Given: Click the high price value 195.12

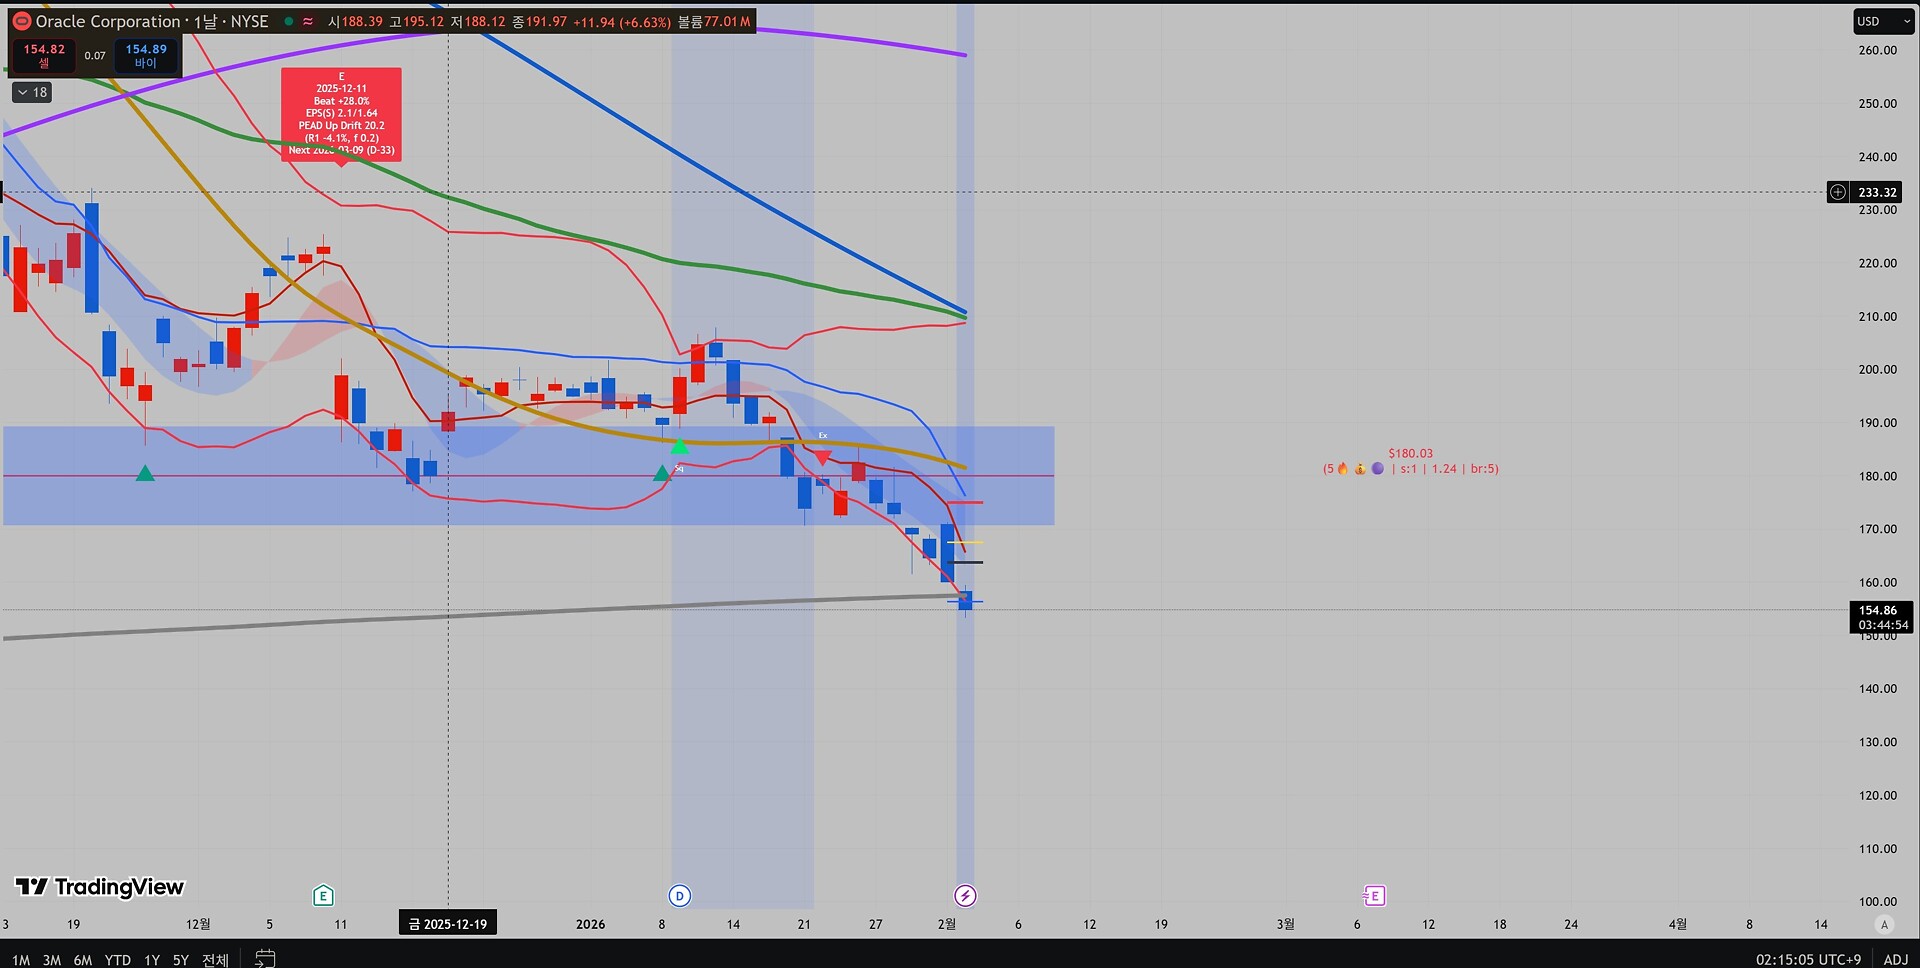Looking at the screenshot, I should 424,21.
